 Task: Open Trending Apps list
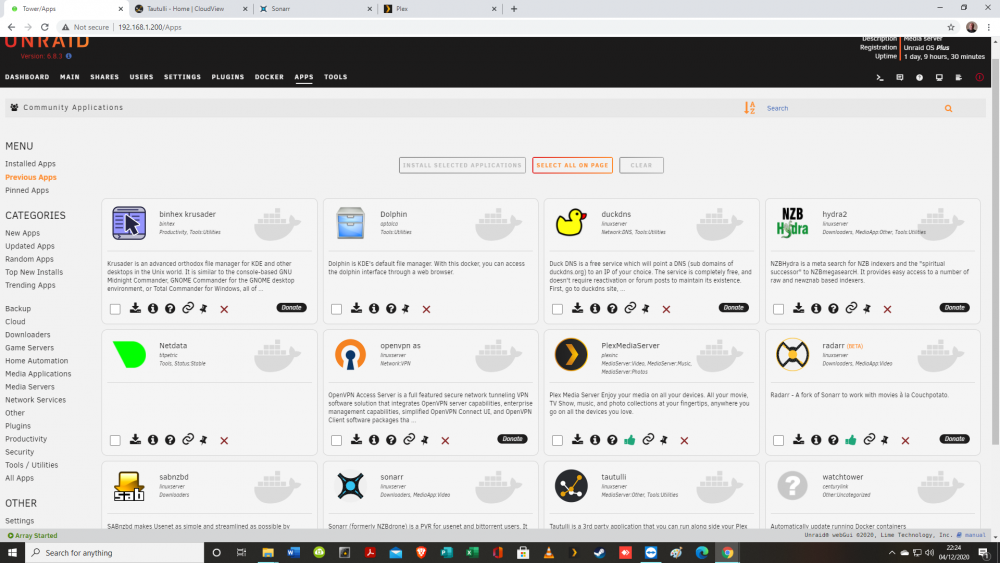click(x=30, y=285)
